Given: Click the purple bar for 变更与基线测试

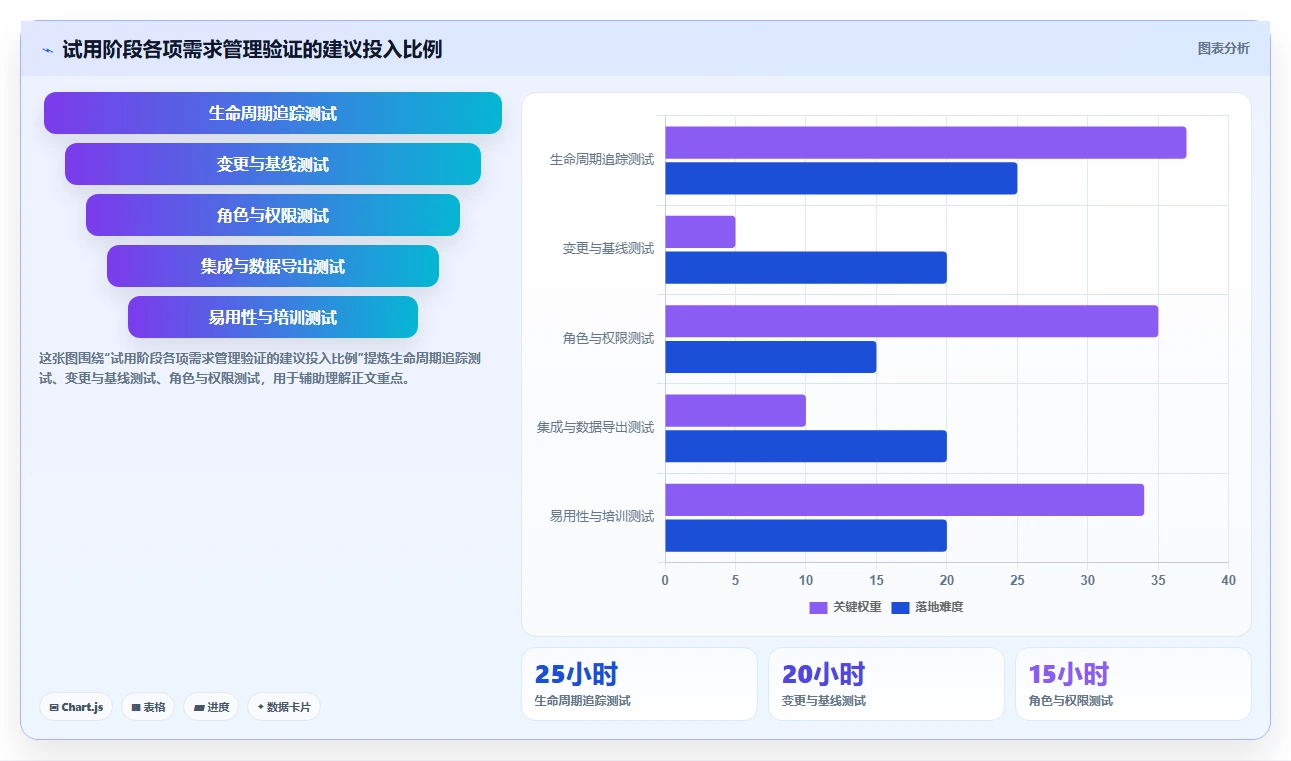Looking at the screenshot, I should click(x=700, y=232).
